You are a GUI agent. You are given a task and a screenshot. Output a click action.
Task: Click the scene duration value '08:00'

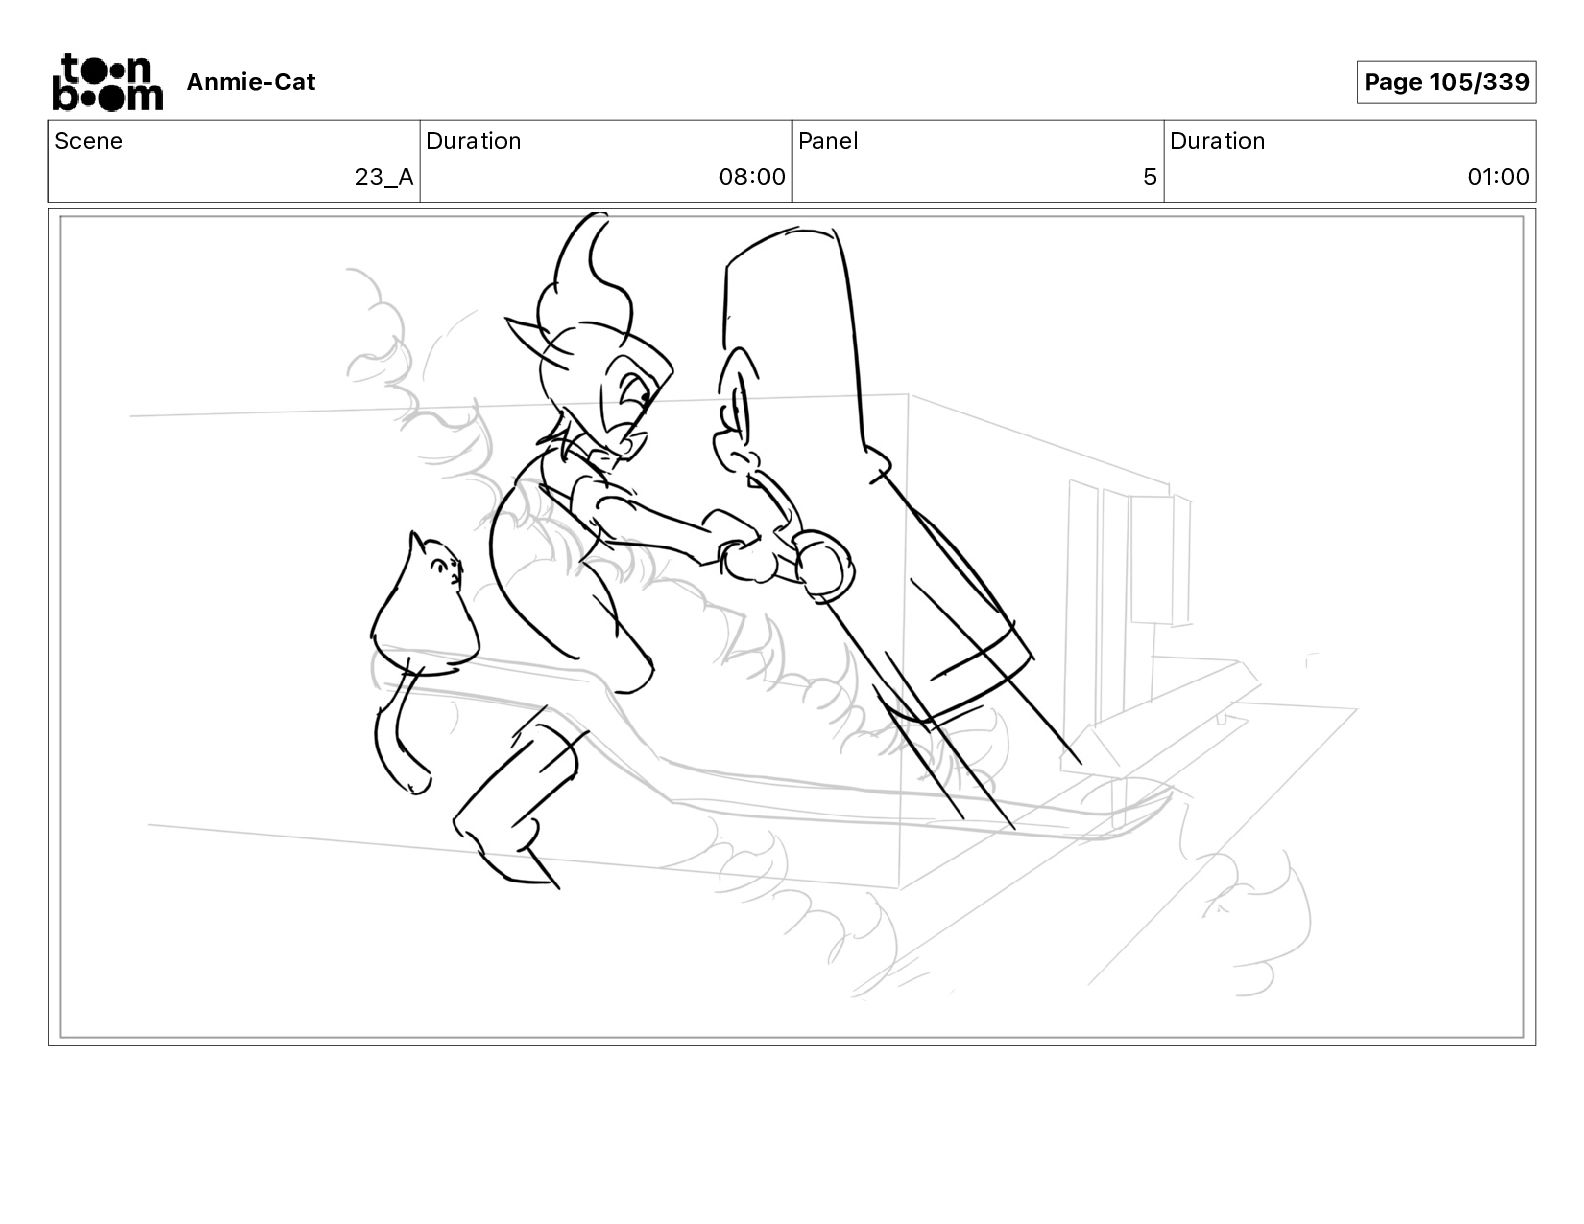point(752,177)
